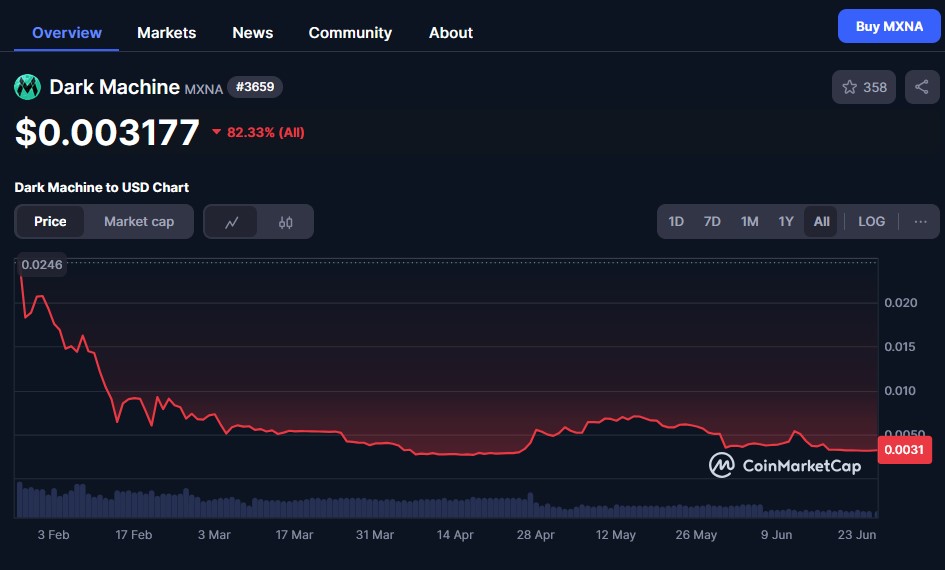Click the #3659 rank badge
The width and height of the screenshot is (945, 570).
tap(255, 87)
